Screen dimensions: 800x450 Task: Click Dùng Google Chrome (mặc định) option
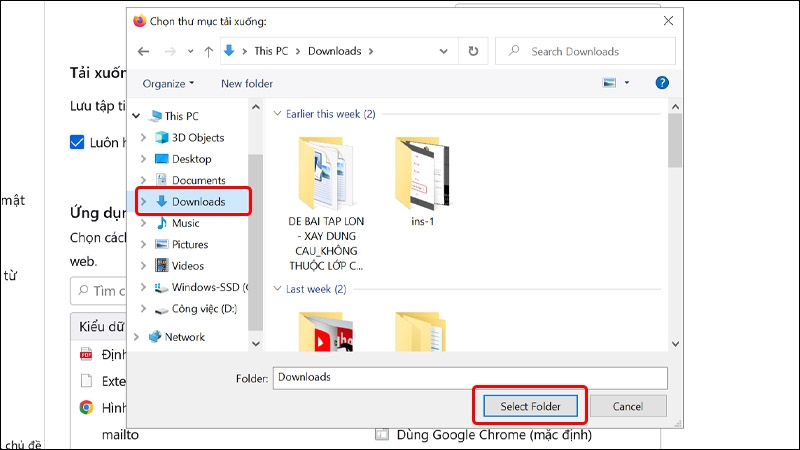(x=494, y=435)
